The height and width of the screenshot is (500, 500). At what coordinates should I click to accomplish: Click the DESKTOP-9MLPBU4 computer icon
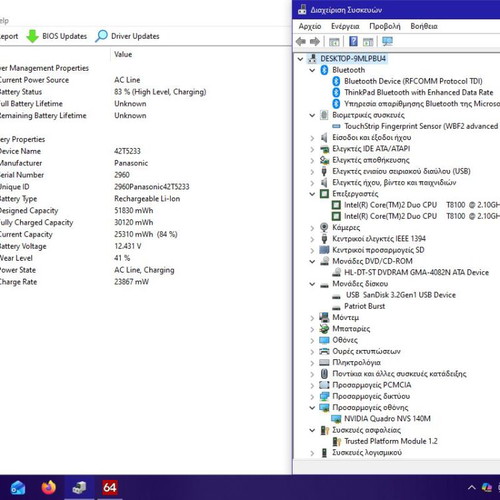coord(312,59)
